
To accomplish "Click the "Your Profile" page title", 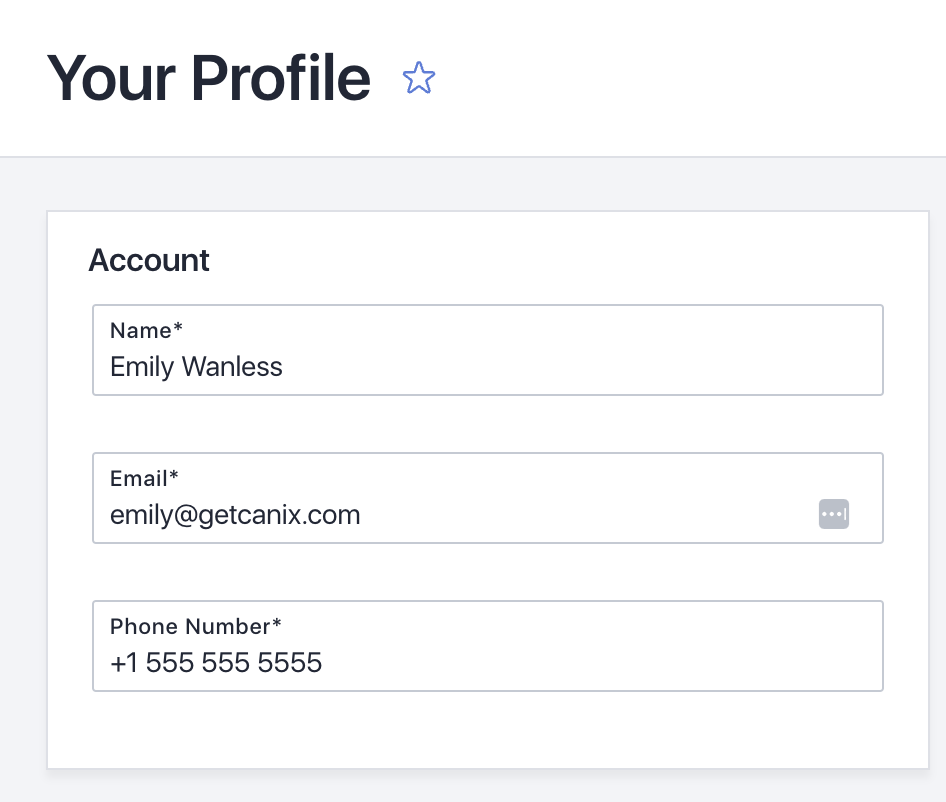I will [x=208, y=77].
